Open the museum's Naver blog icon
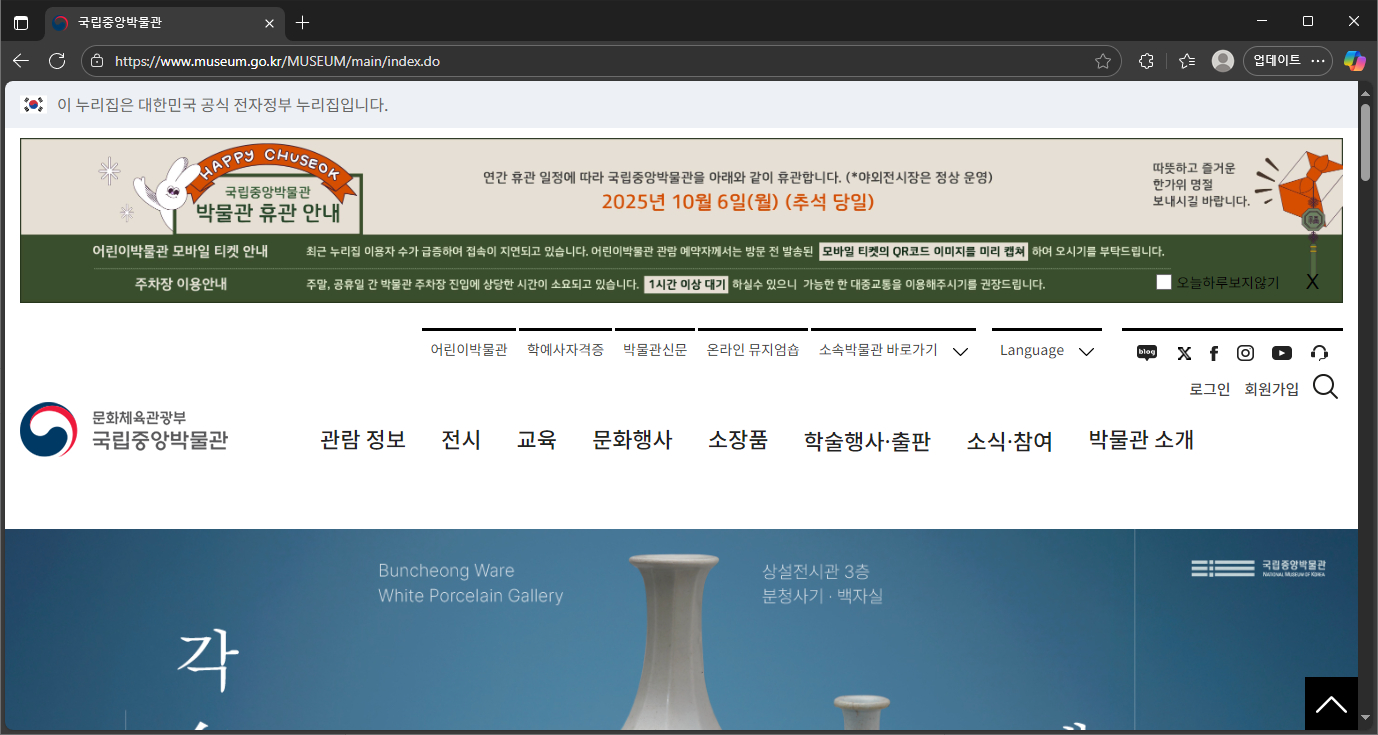The height and width of the screenshot is (735, 1378). coord(1147,353)
